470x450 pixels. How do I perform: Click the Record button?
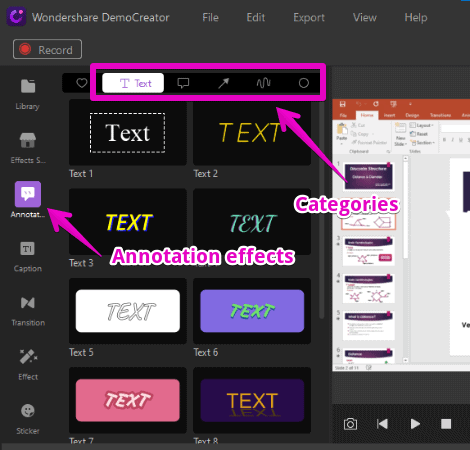point(47,49)
